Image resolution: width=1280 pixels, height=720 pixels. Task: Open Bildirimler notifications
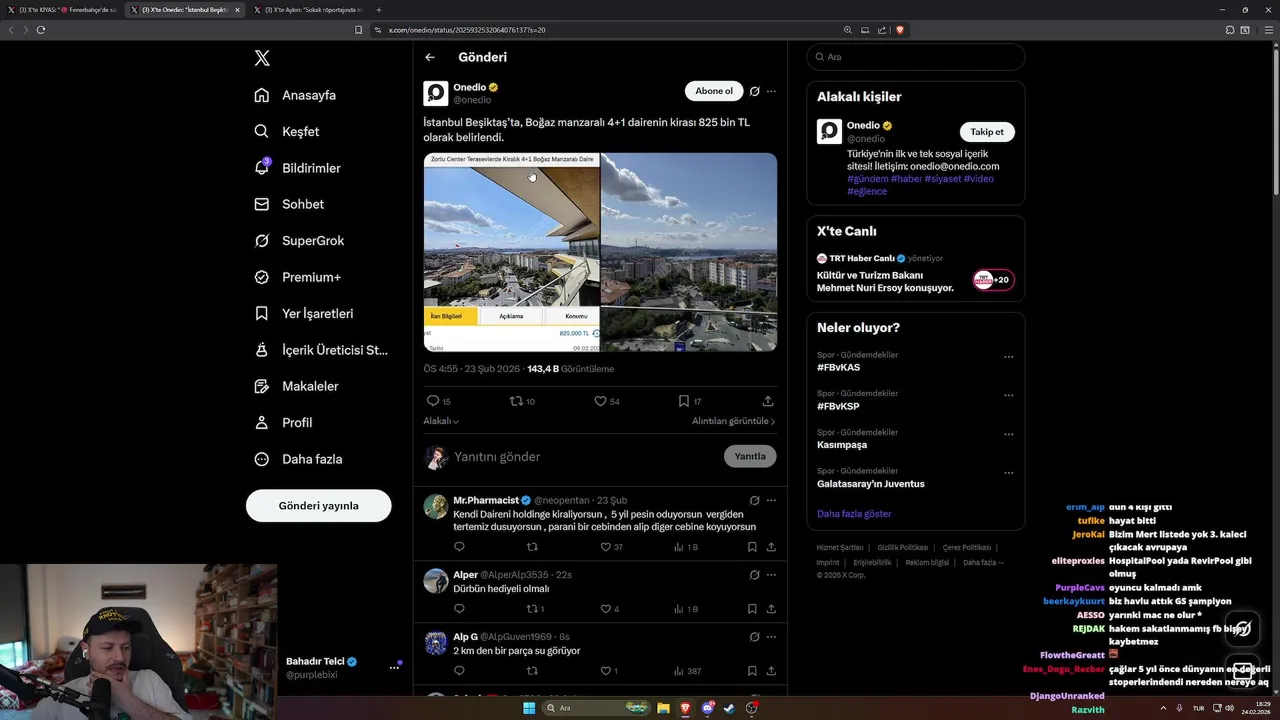(x=297, y=168)
